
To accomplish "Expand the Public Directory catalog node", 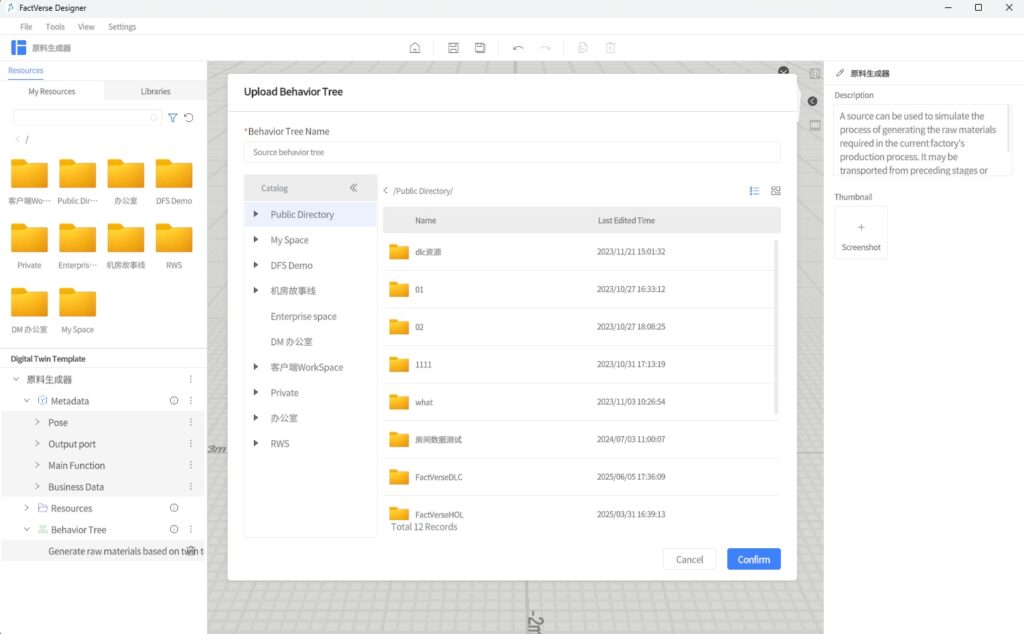I will [x=256, y=214].
